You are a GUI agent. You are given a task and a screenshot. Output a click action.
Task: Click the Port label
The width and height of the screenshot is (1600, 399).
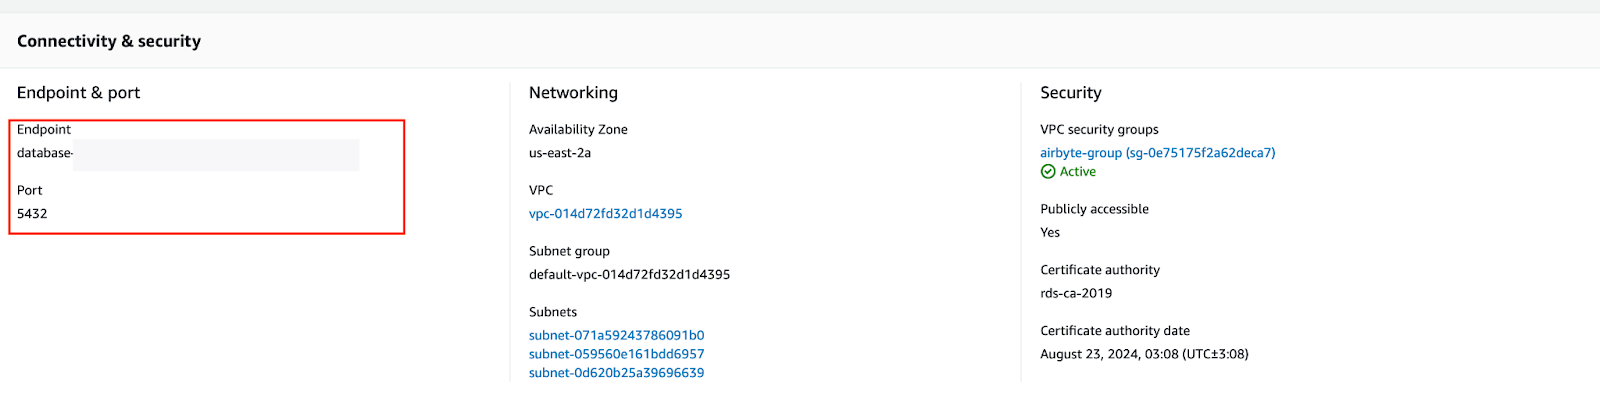[30, 191]
